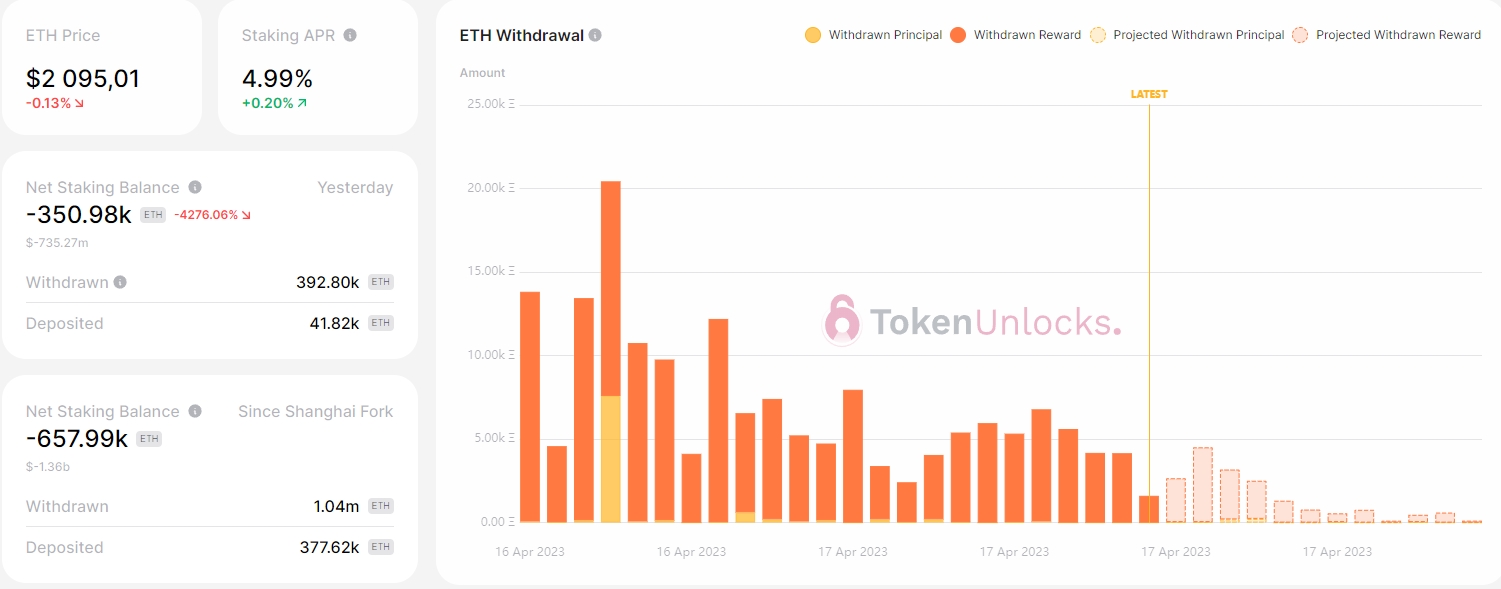Open the Withdrawn info tooltip in Yesterday card
The width and height of the screenshot is (1501, 589).
pyautogui.click(x=121, y=282)
